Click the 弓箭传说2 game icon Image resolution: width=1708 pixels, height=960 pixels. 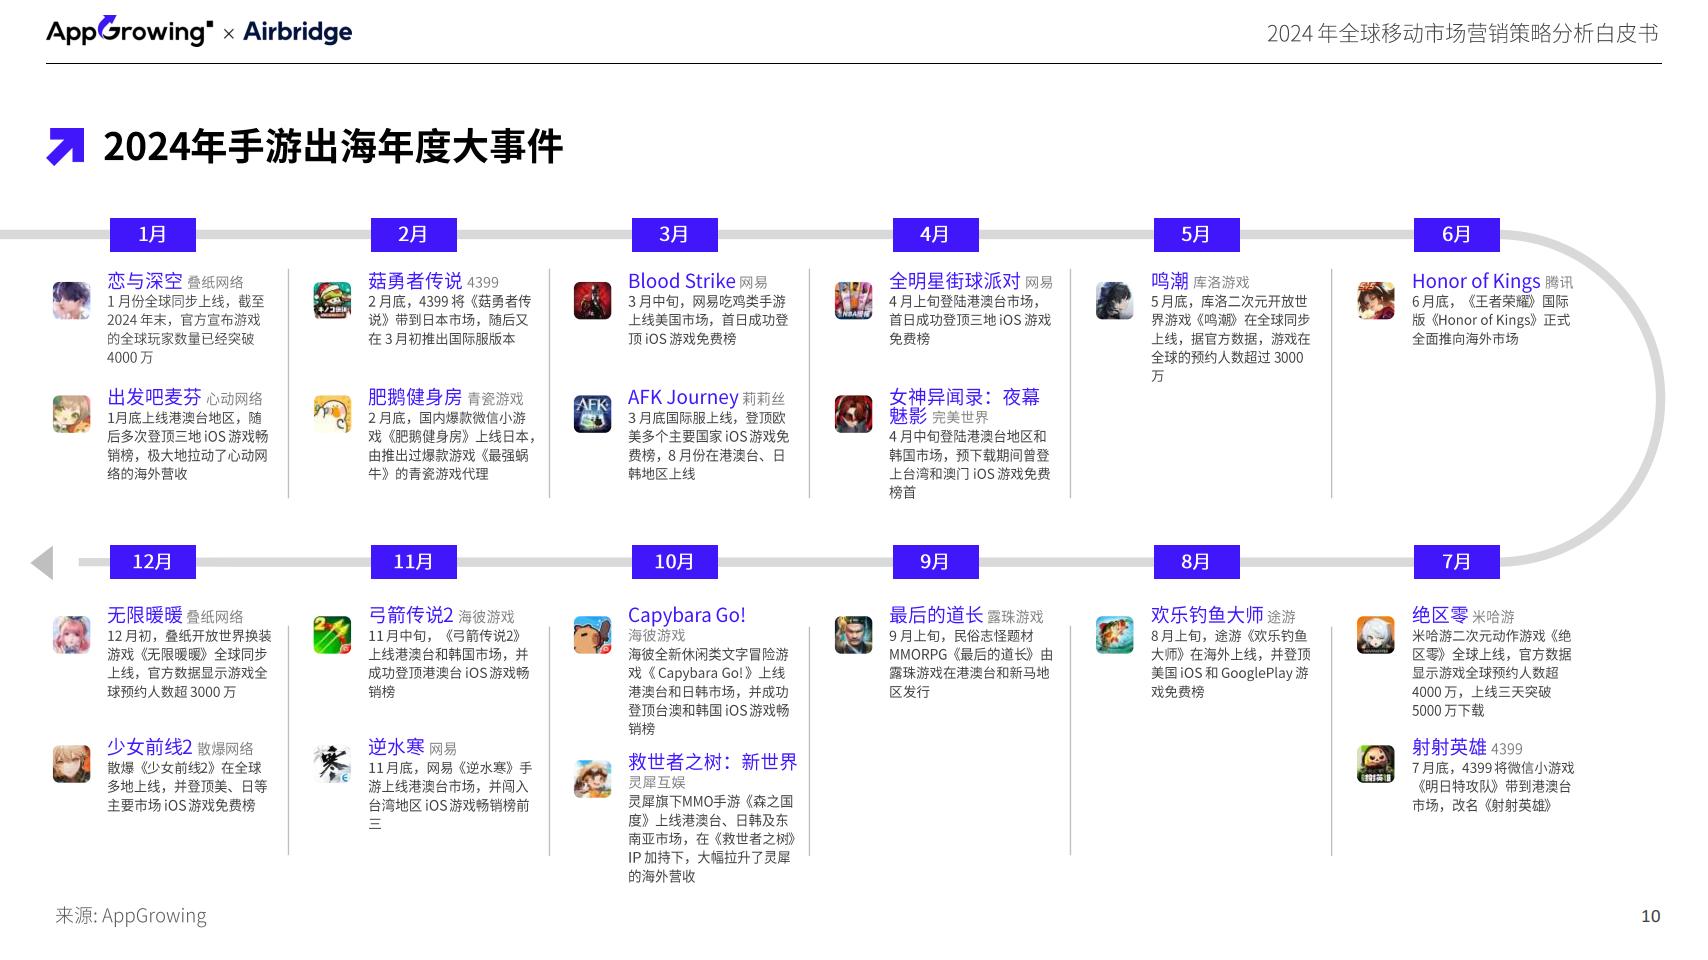[332, 635]
